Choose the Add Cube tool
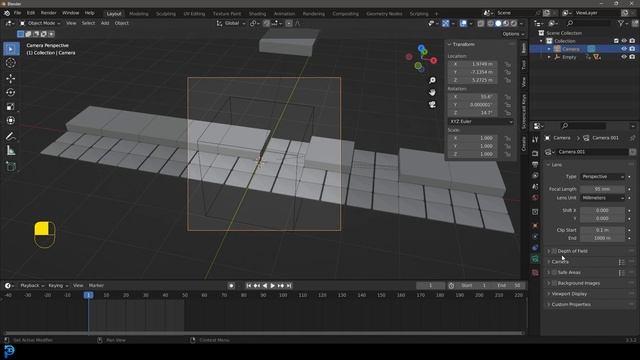The width and height of the screenshot is (640, 360). pyautogui.click(x=11, y=167)
